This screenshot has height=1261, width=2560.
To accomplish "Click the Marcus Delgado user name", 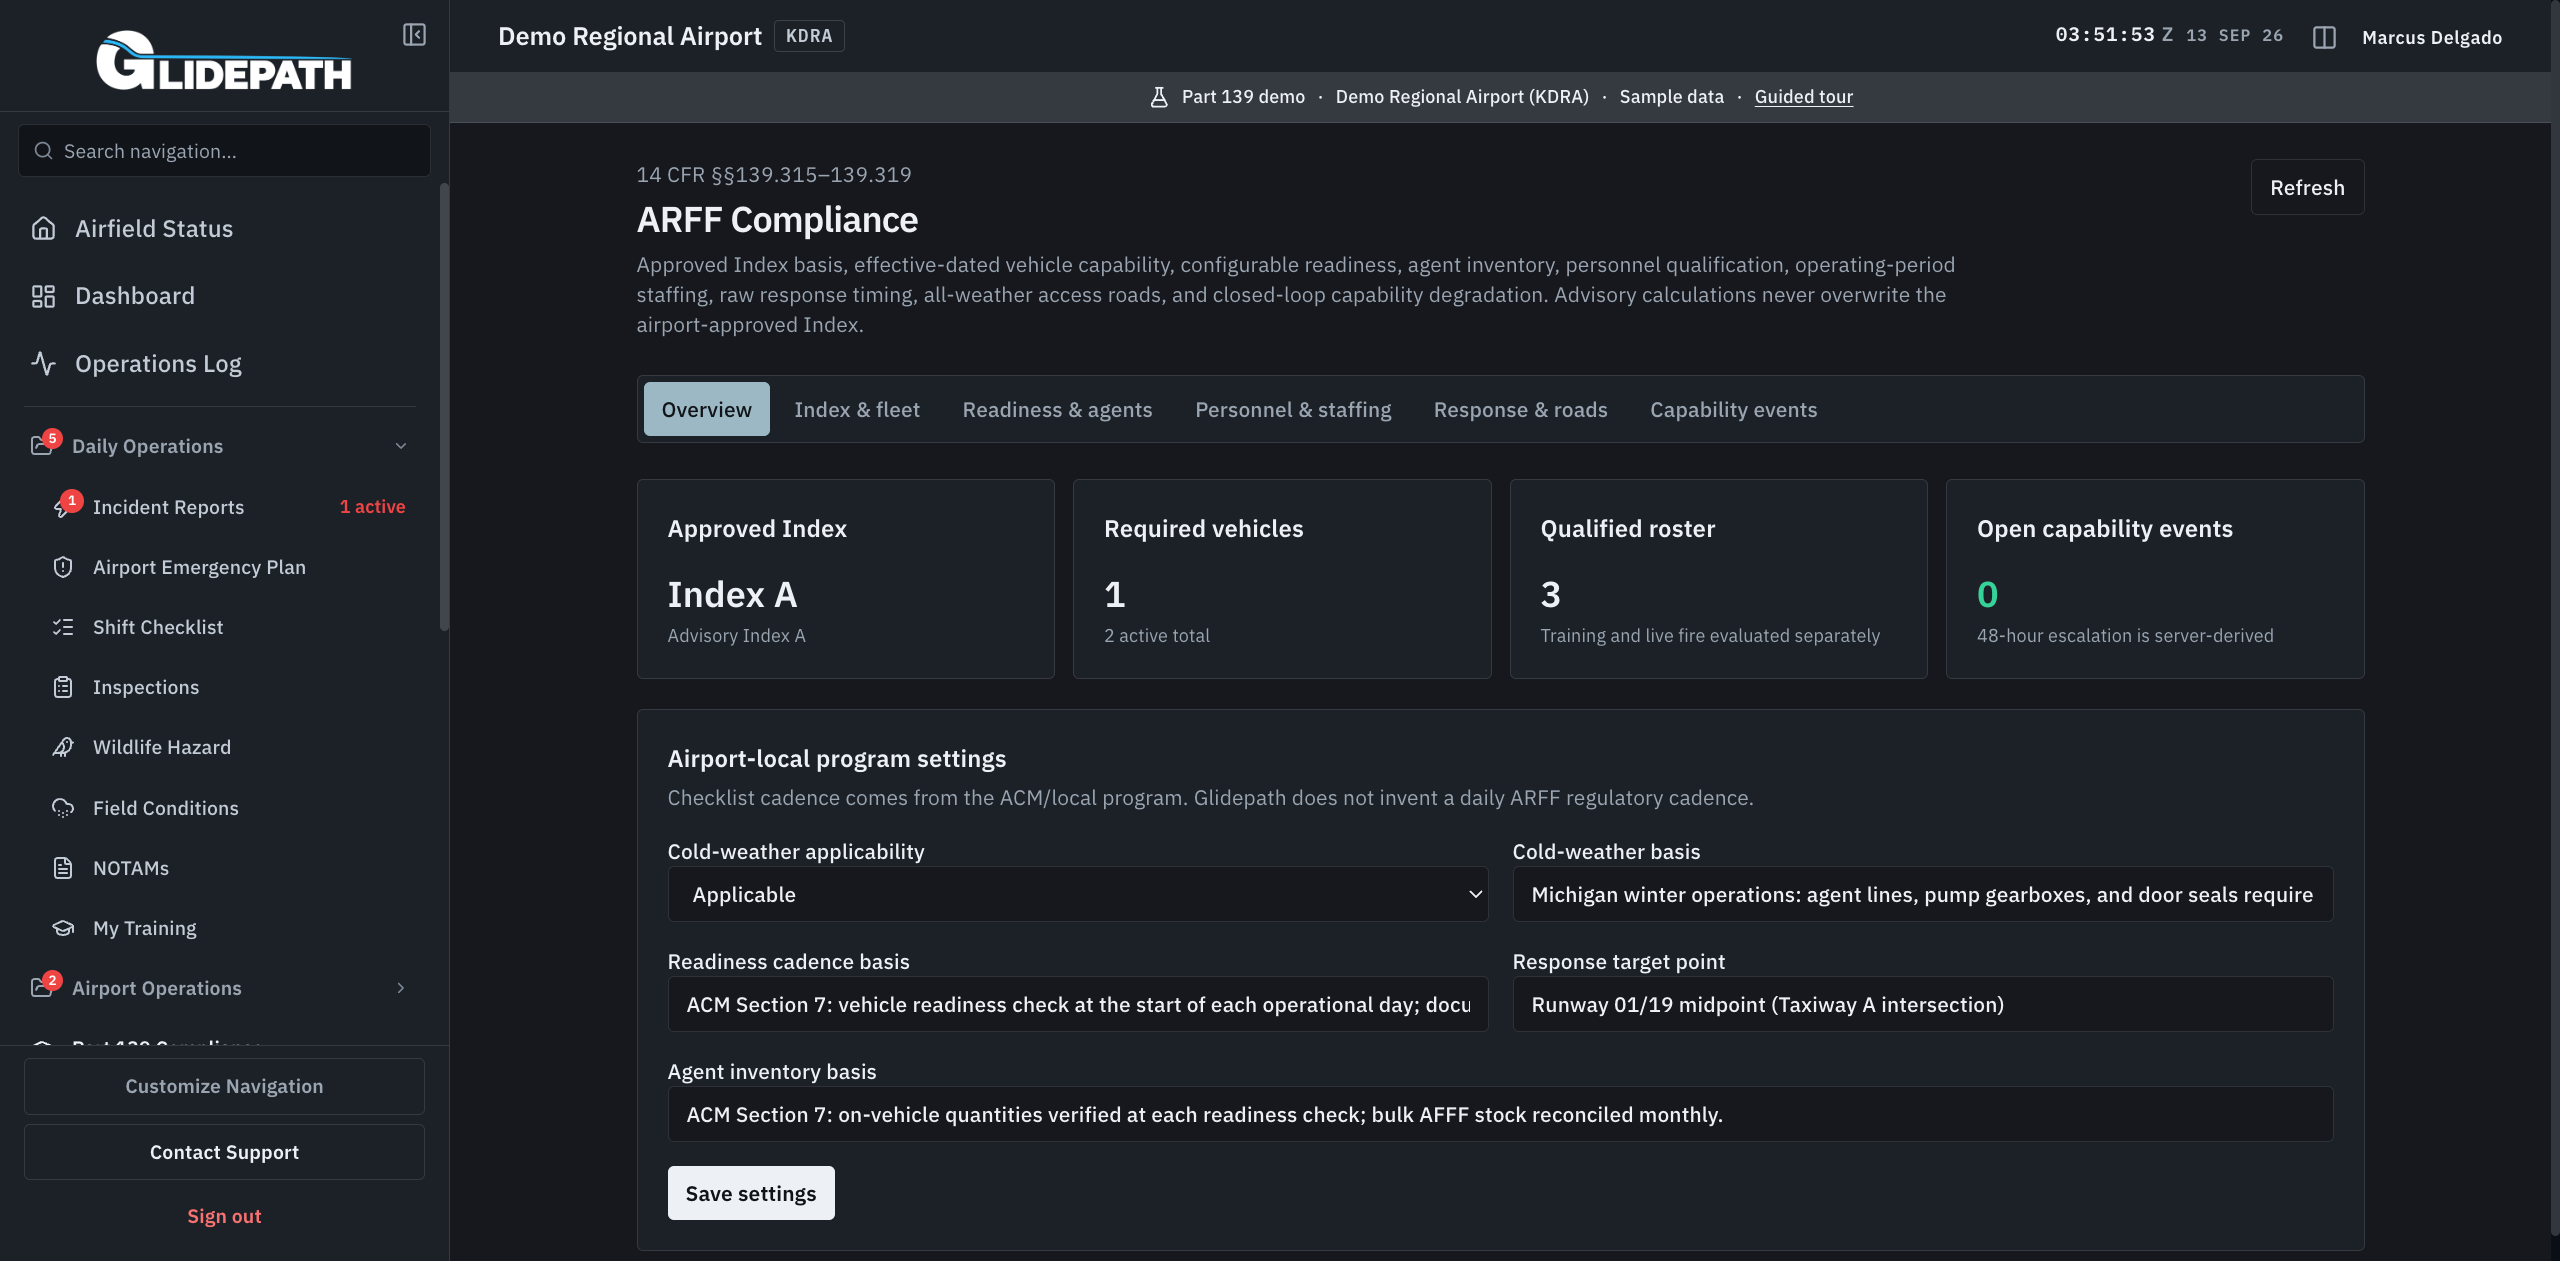I will 2431,37.
